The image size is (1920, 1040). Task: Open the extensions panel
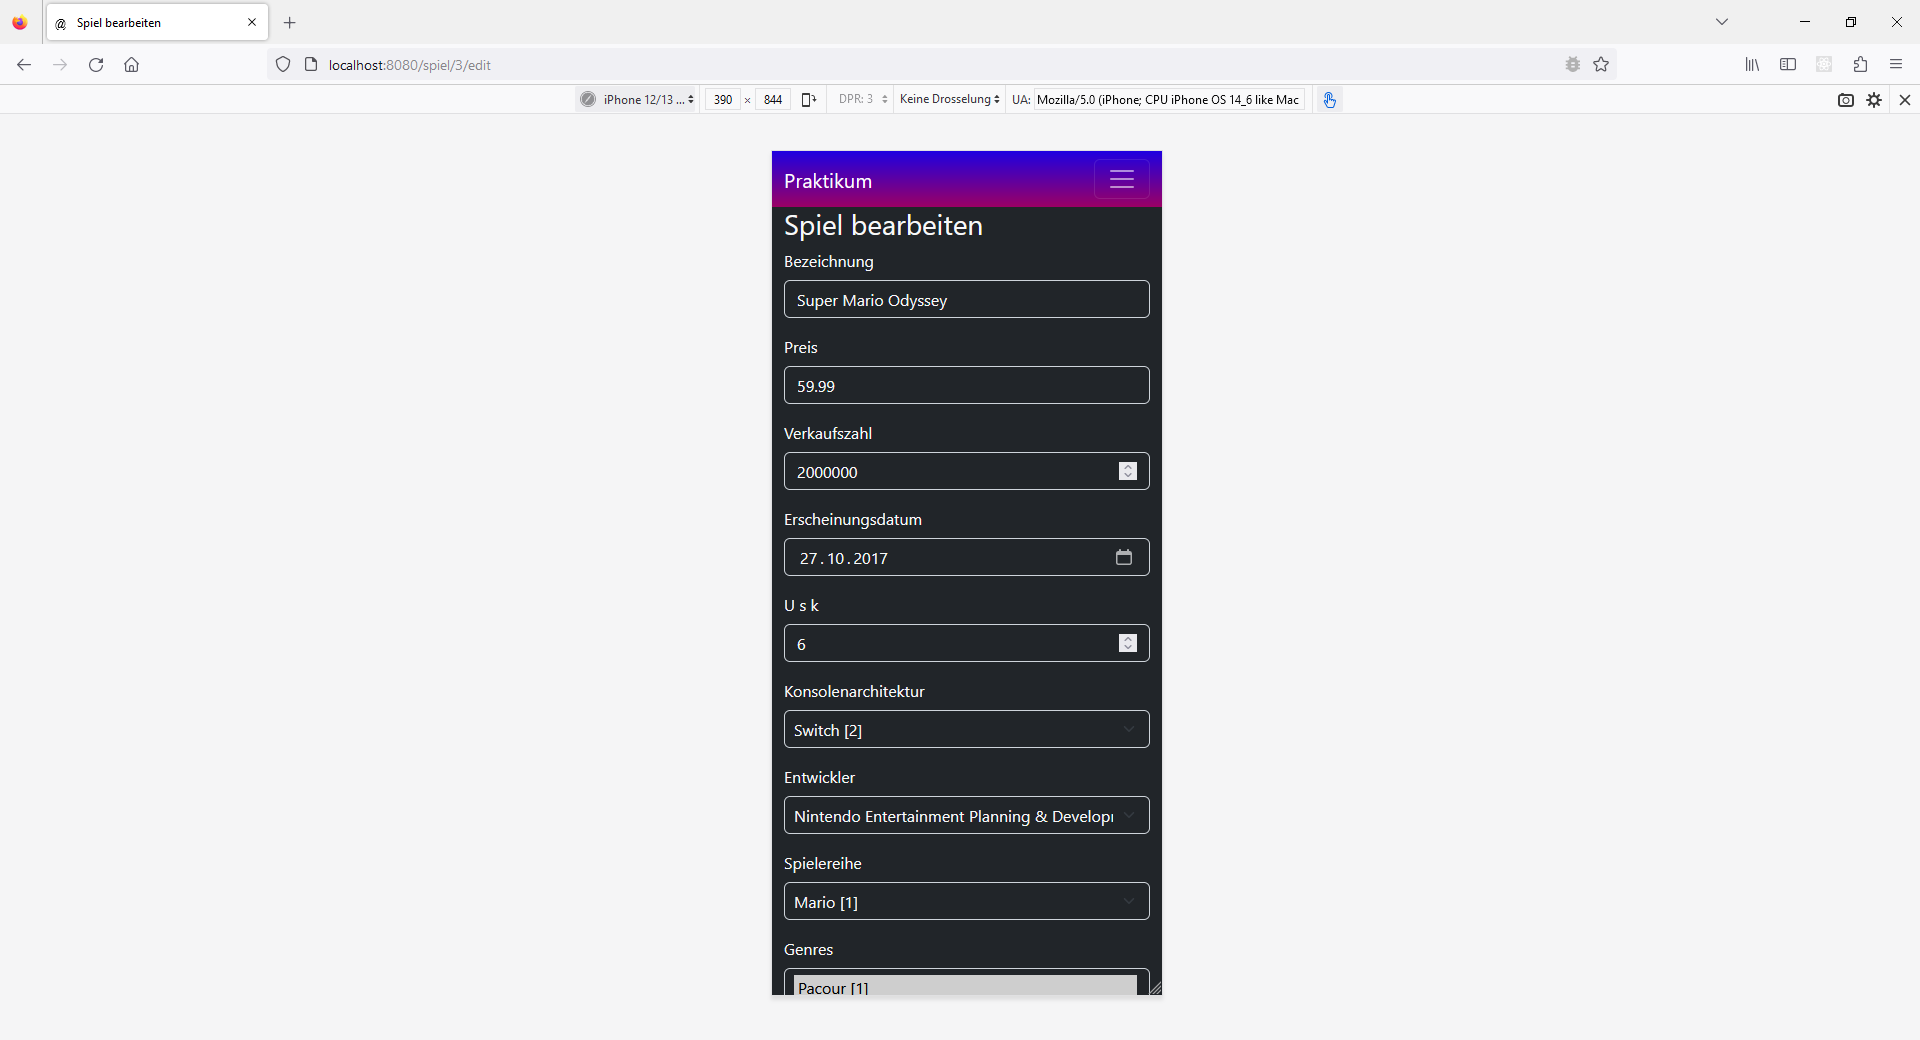tap(1860, 65)
